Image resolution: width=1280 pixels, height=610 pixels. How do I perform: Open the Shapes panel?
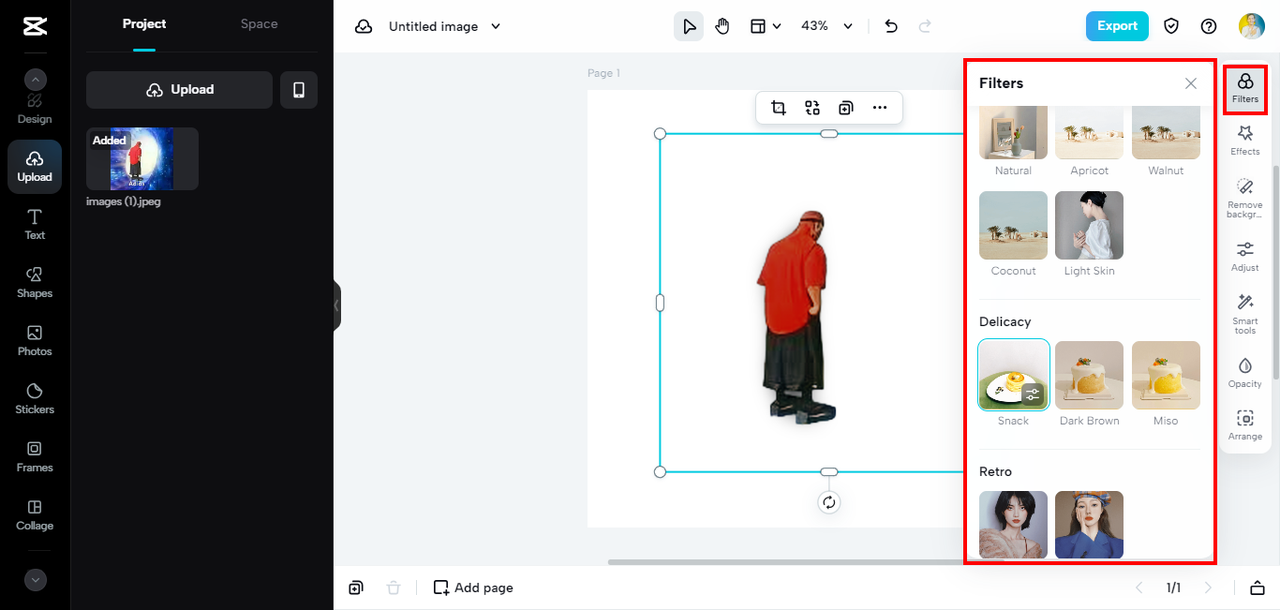click(x=34, y=282)
